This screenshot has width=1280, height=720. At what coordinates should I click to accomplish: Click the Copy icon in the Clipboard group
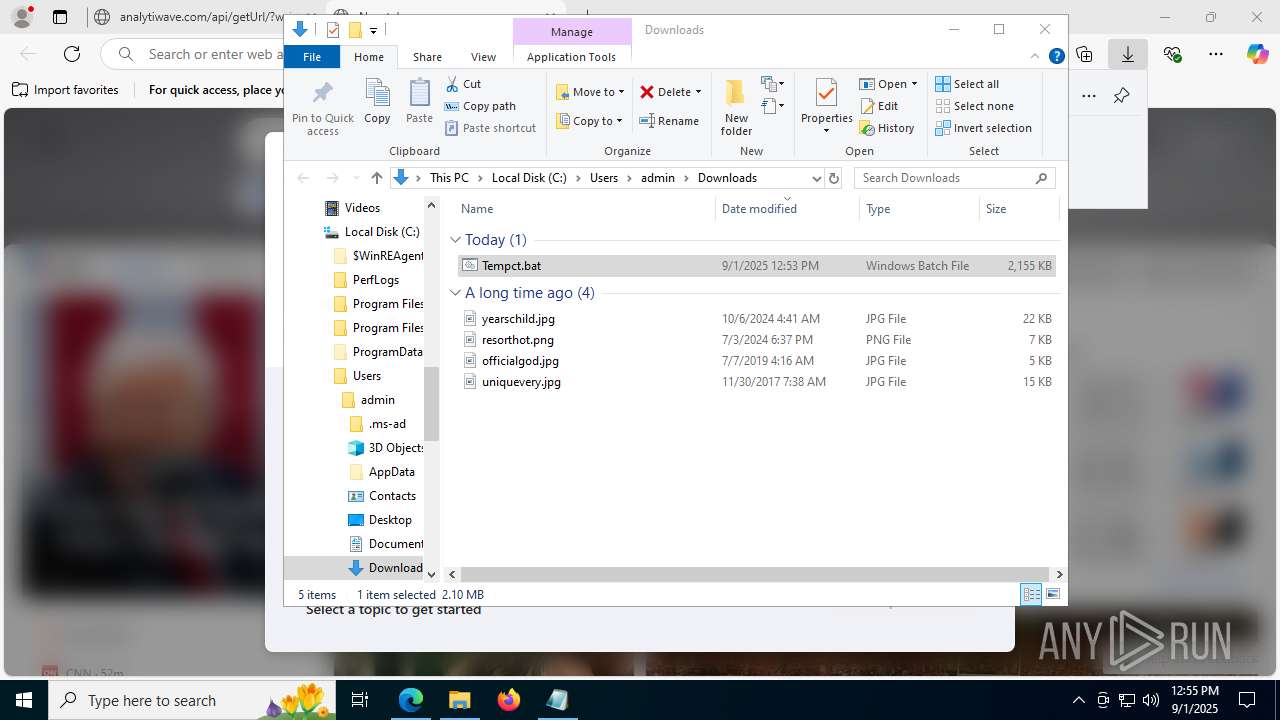(377, 94)
